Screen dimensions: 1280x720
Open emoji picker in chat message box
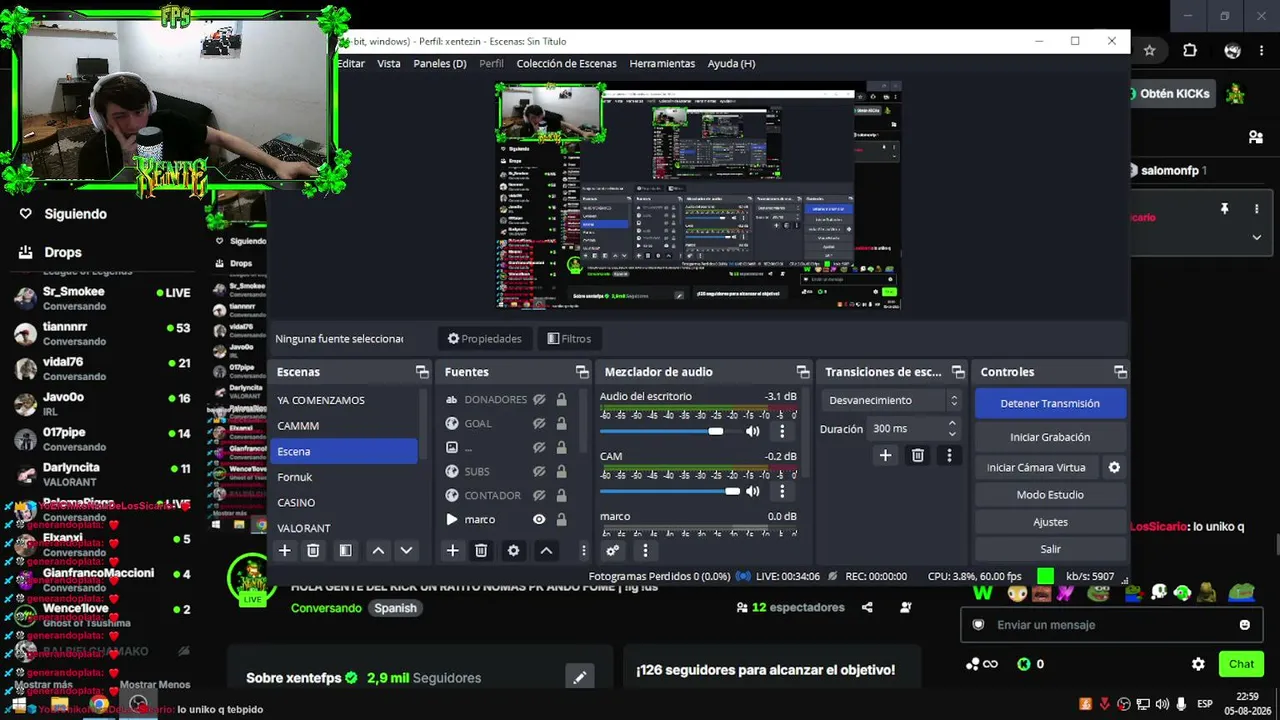1244,625
